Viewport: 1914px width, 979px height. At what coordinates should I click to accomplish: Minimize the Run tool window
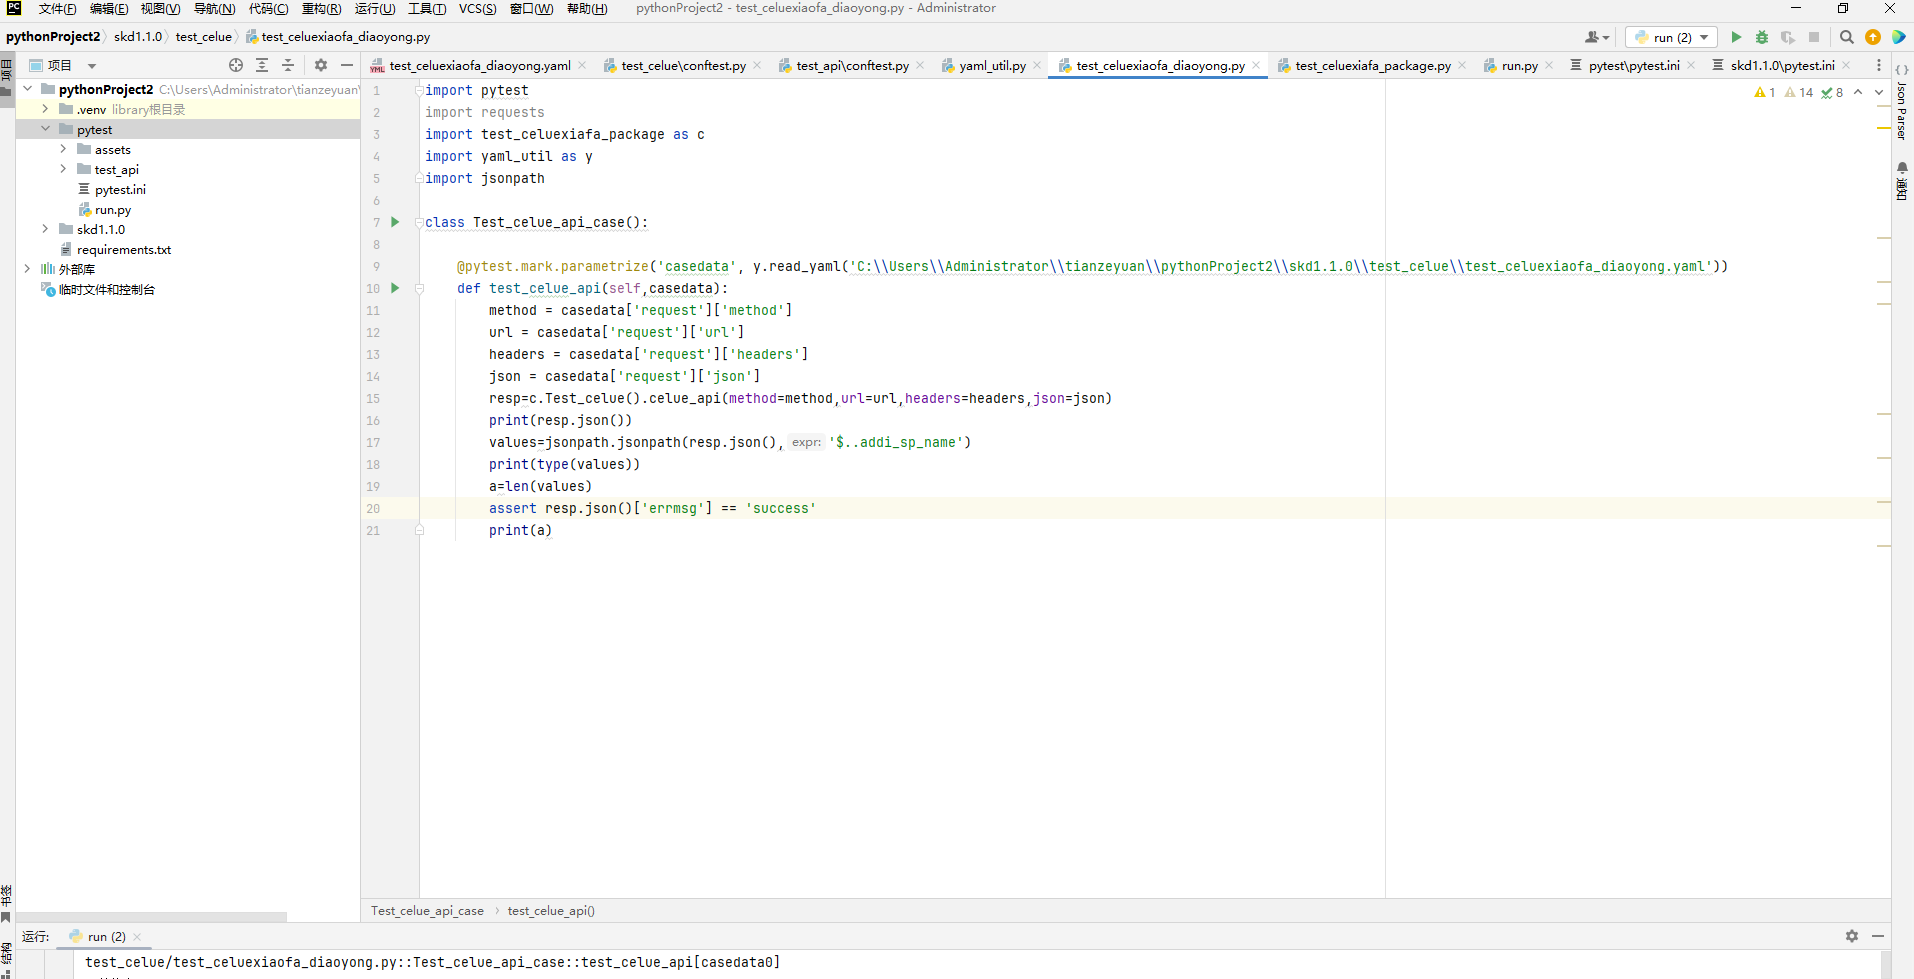point(1878,936)
